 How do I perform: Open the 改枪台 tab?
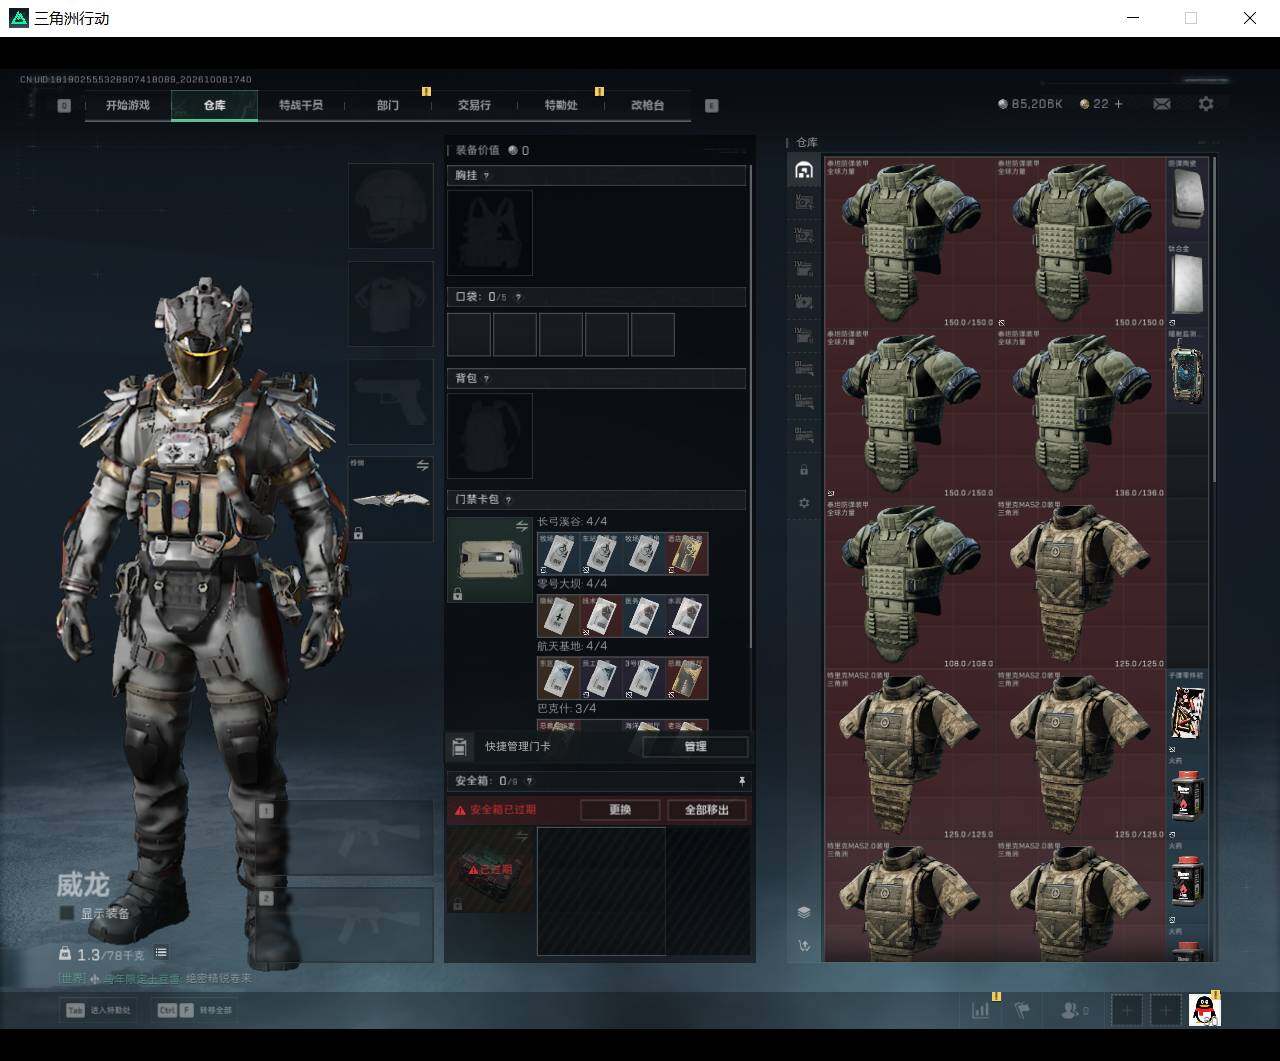coord(647,105)
